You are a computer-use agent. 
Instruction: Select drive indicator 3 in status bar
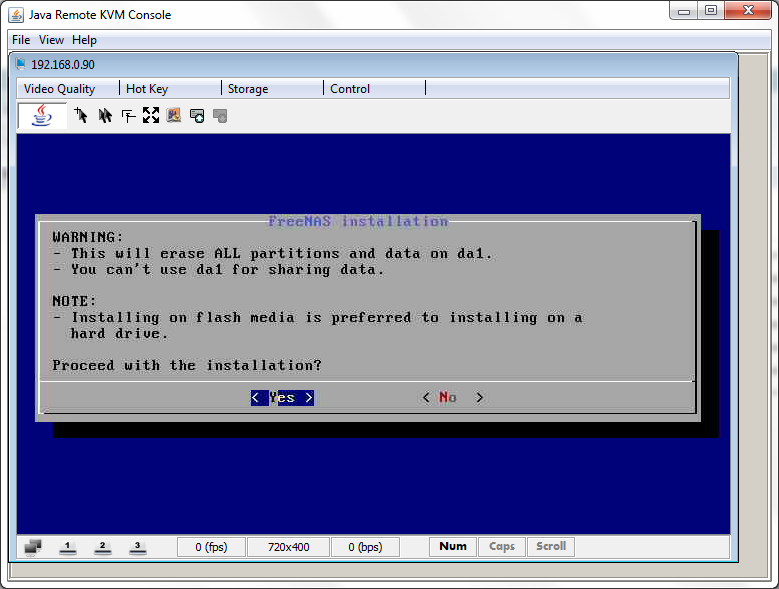[137, 547]
